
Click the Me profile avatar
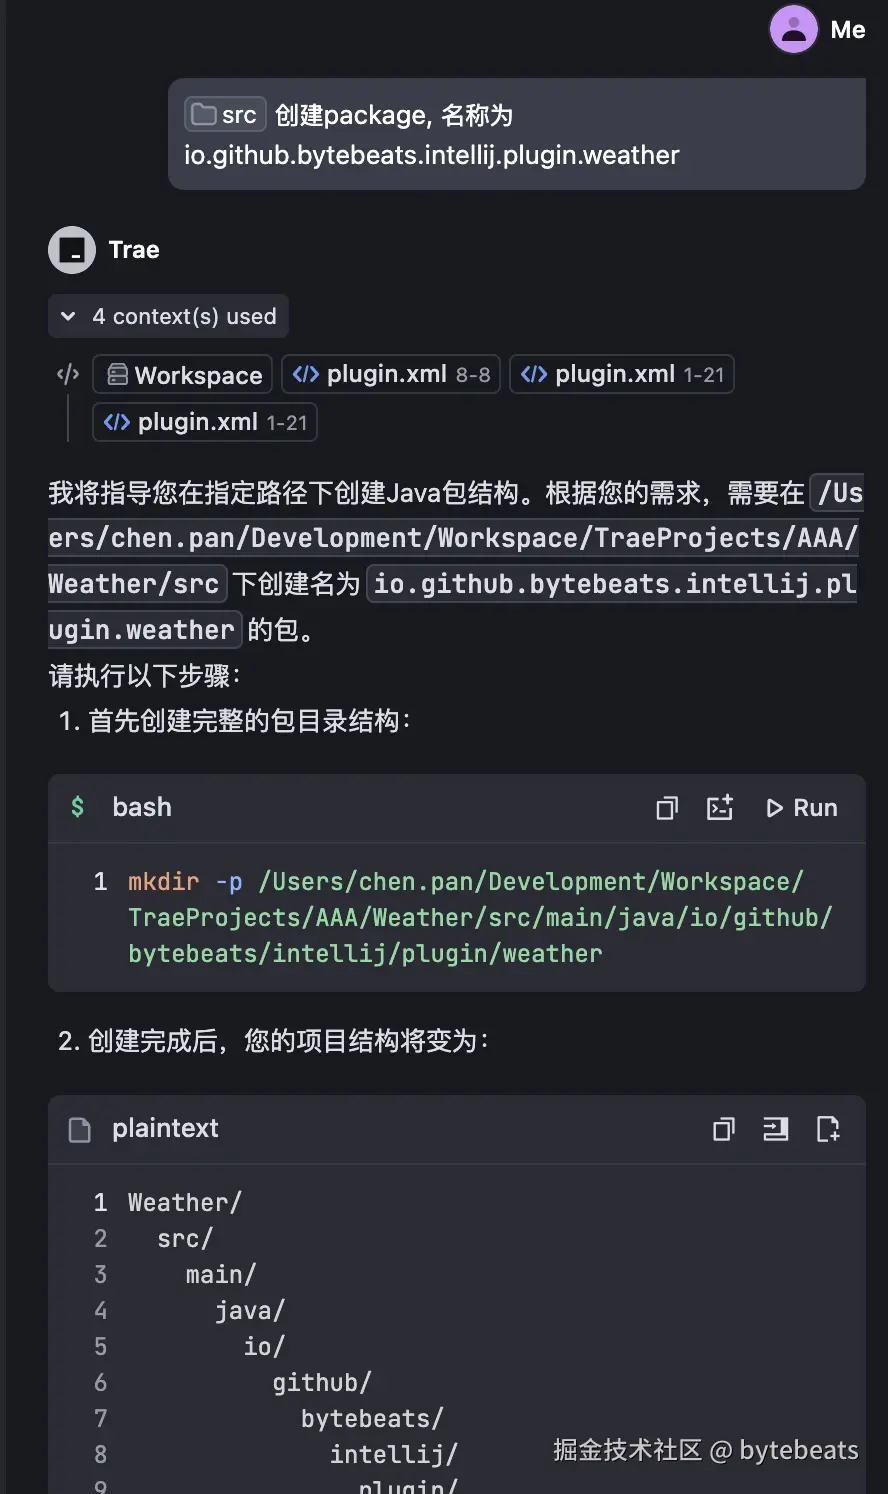[793, 29]
